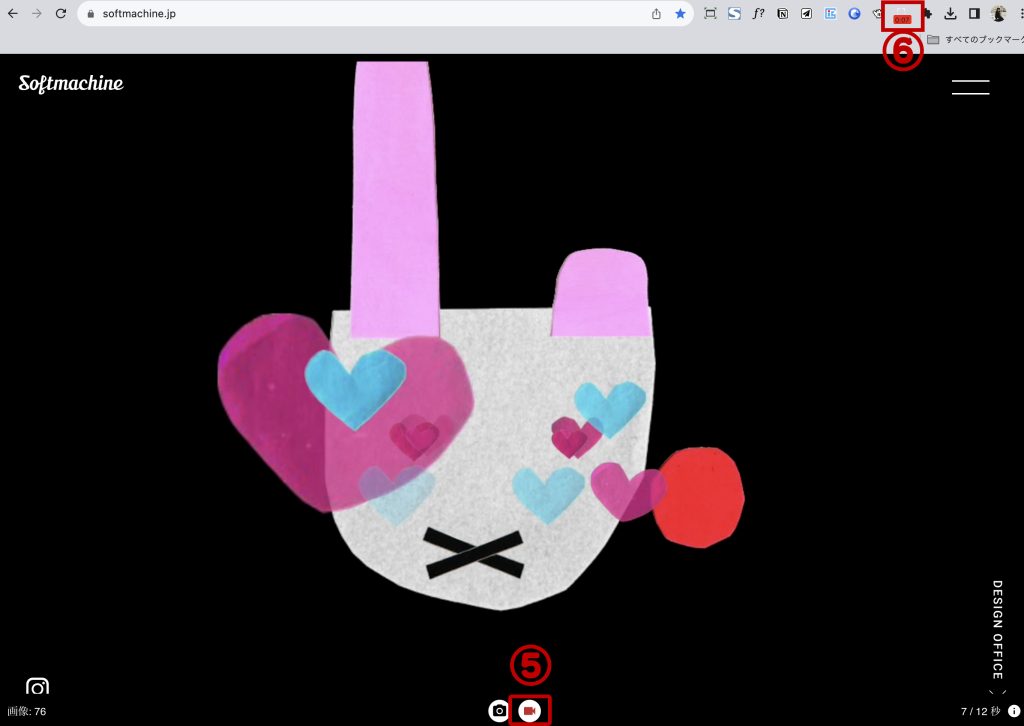Click the down chevron under DESIGN OFFICE
1024x726 pixels.
997,692
